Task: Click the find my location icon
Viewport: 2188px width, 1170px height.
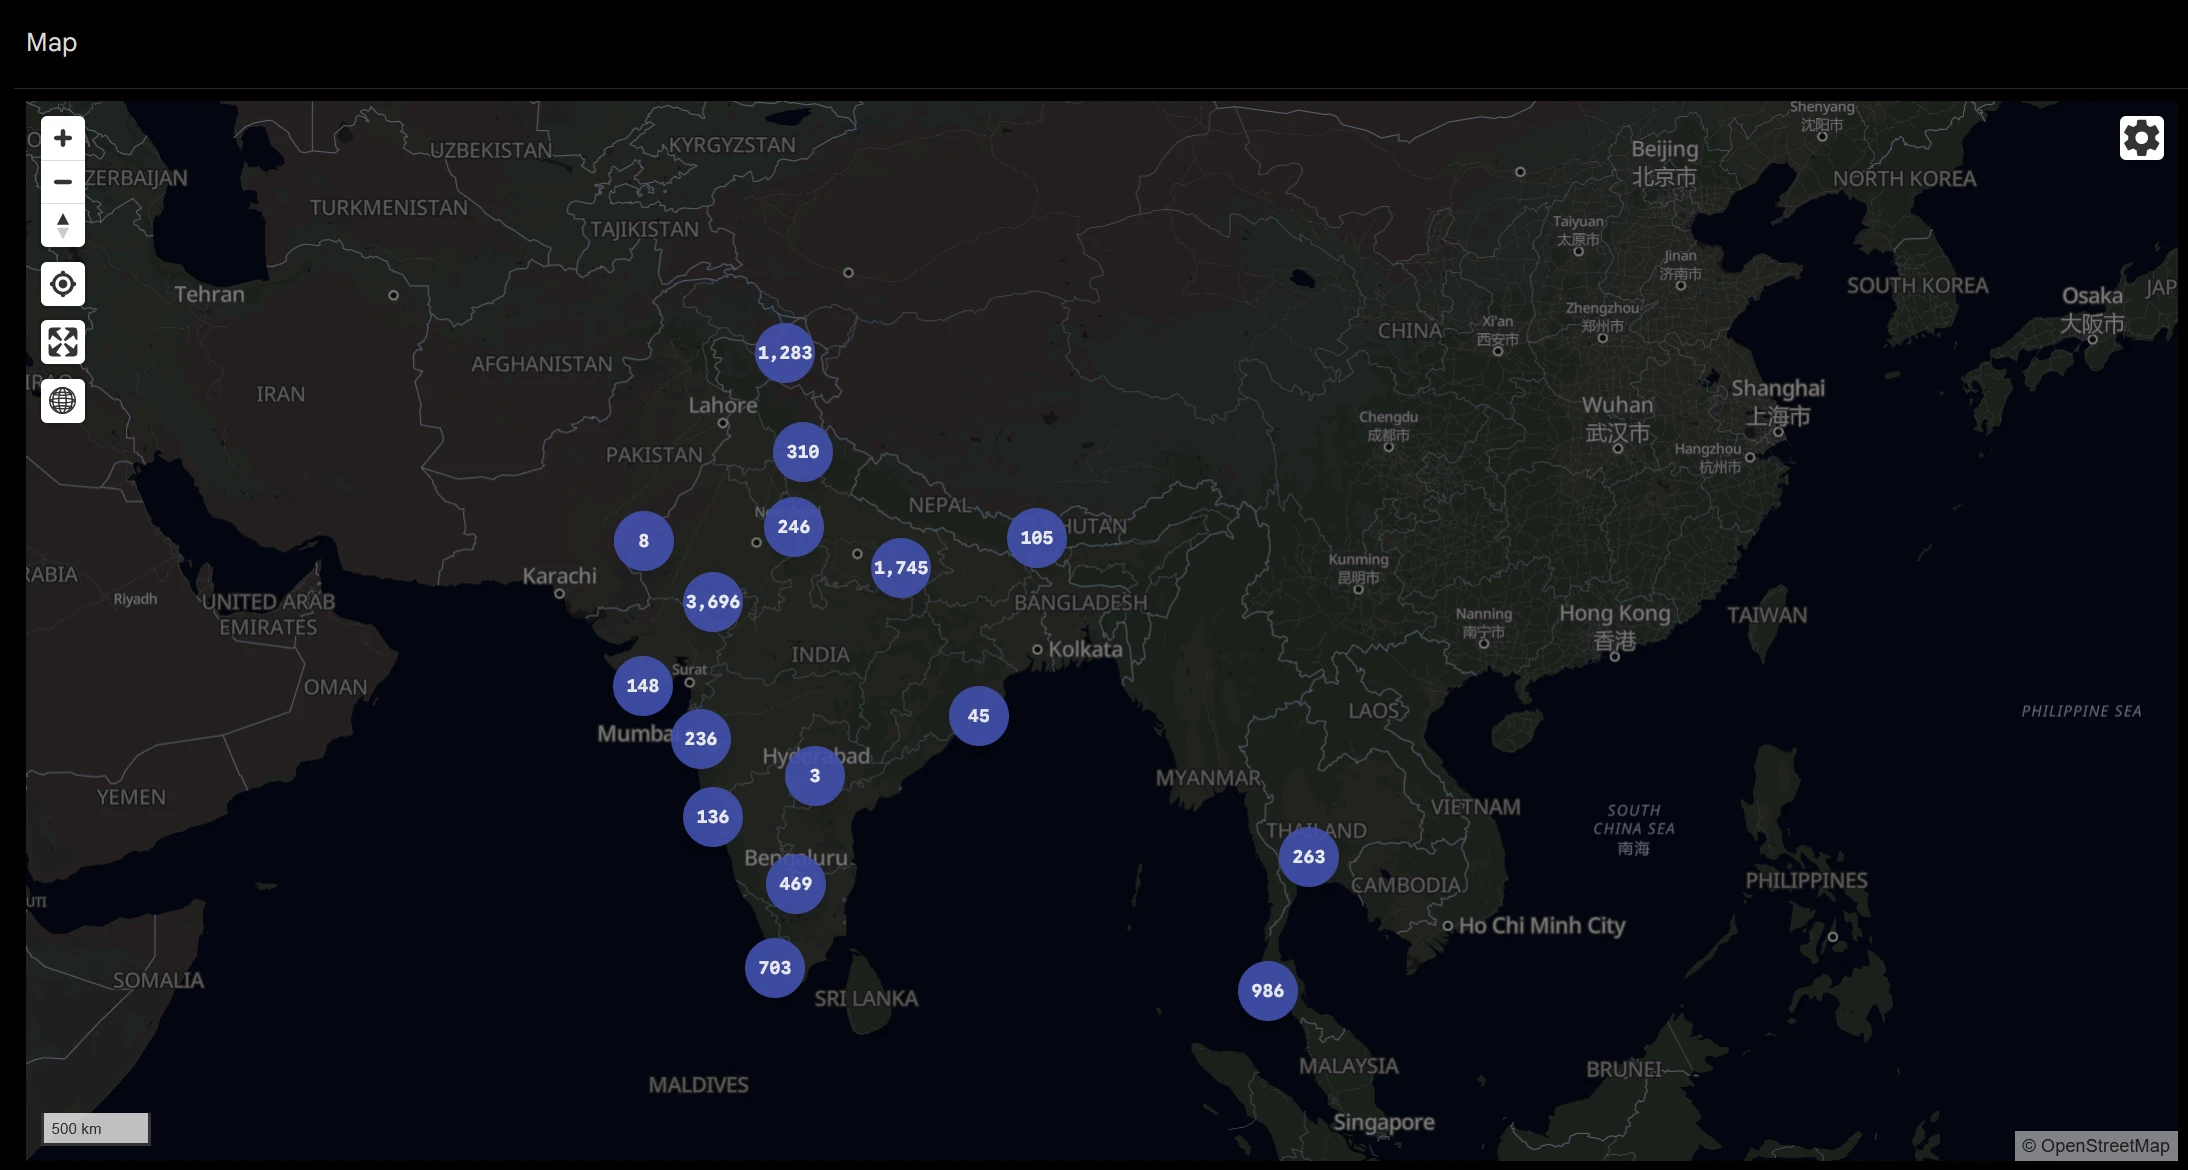Action: pyautogui.click(x=63, y=285)
